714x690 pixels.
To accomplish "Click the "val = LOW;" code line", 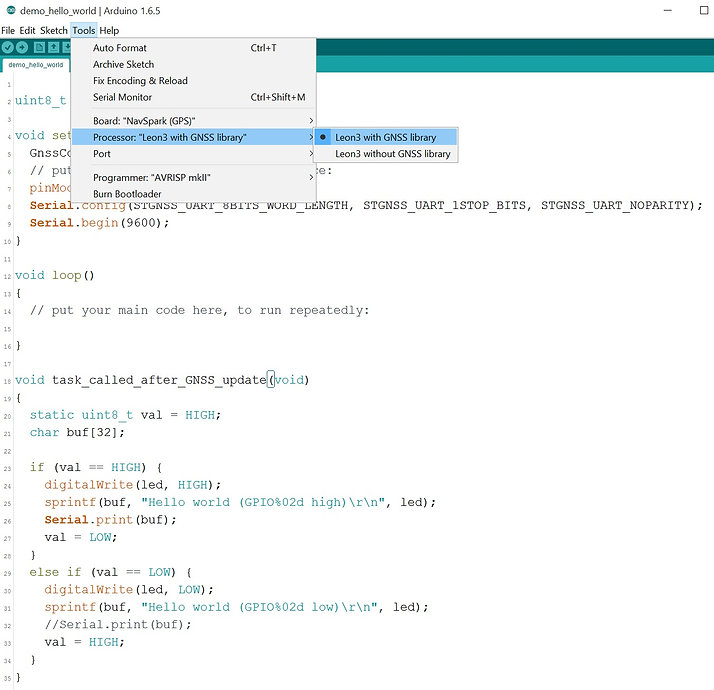I will click(81, 537).
